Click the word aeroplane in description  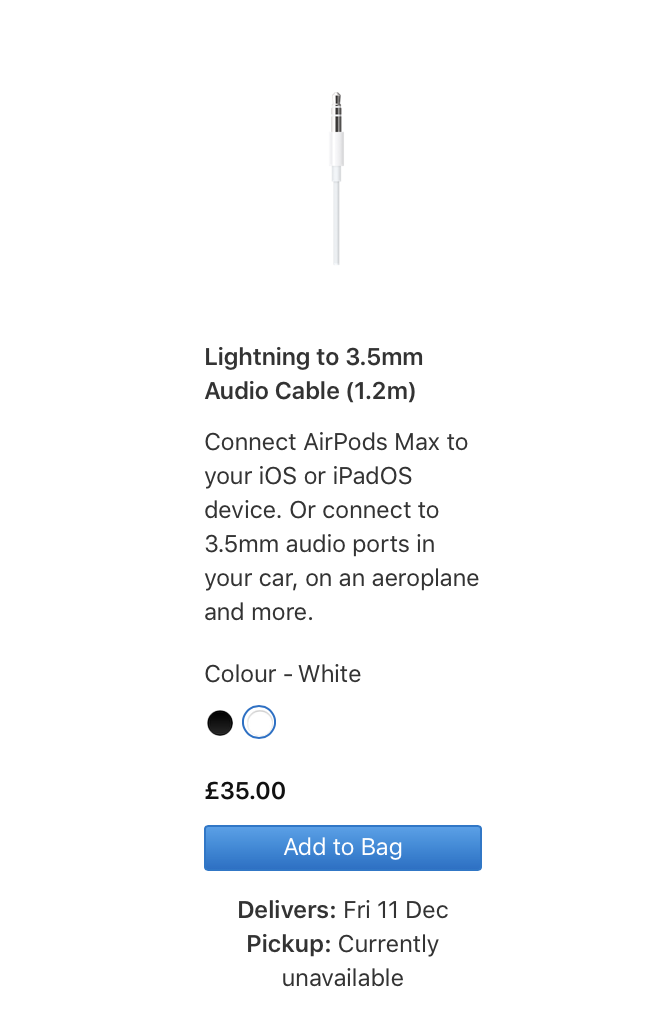pyautogui.click(x=420, y=578)
